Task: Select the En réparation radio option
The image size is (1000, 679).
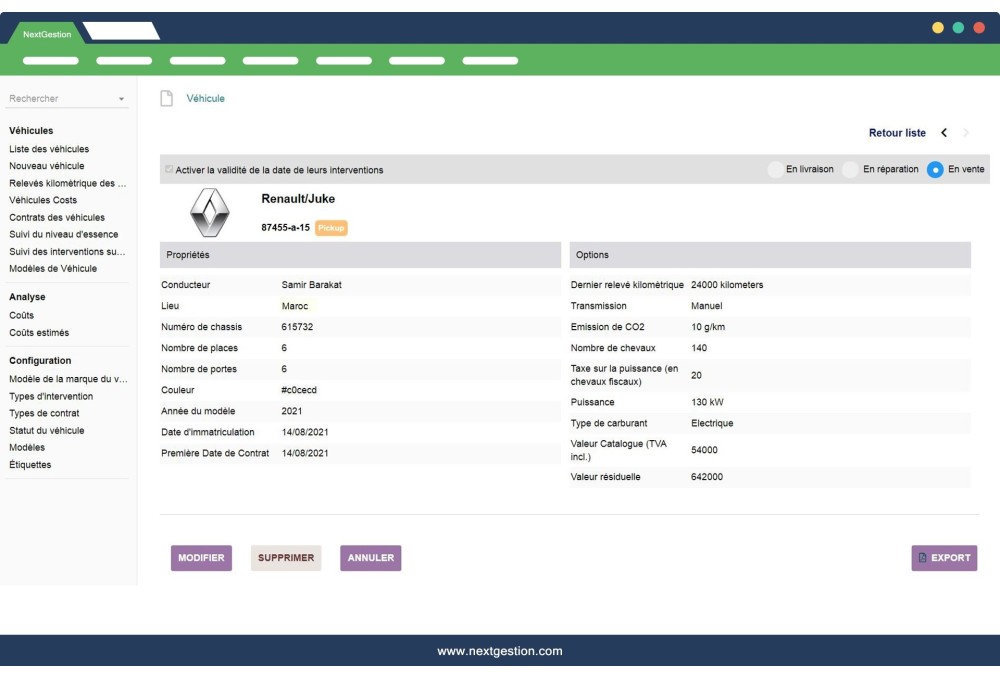Action: point(851,170)
